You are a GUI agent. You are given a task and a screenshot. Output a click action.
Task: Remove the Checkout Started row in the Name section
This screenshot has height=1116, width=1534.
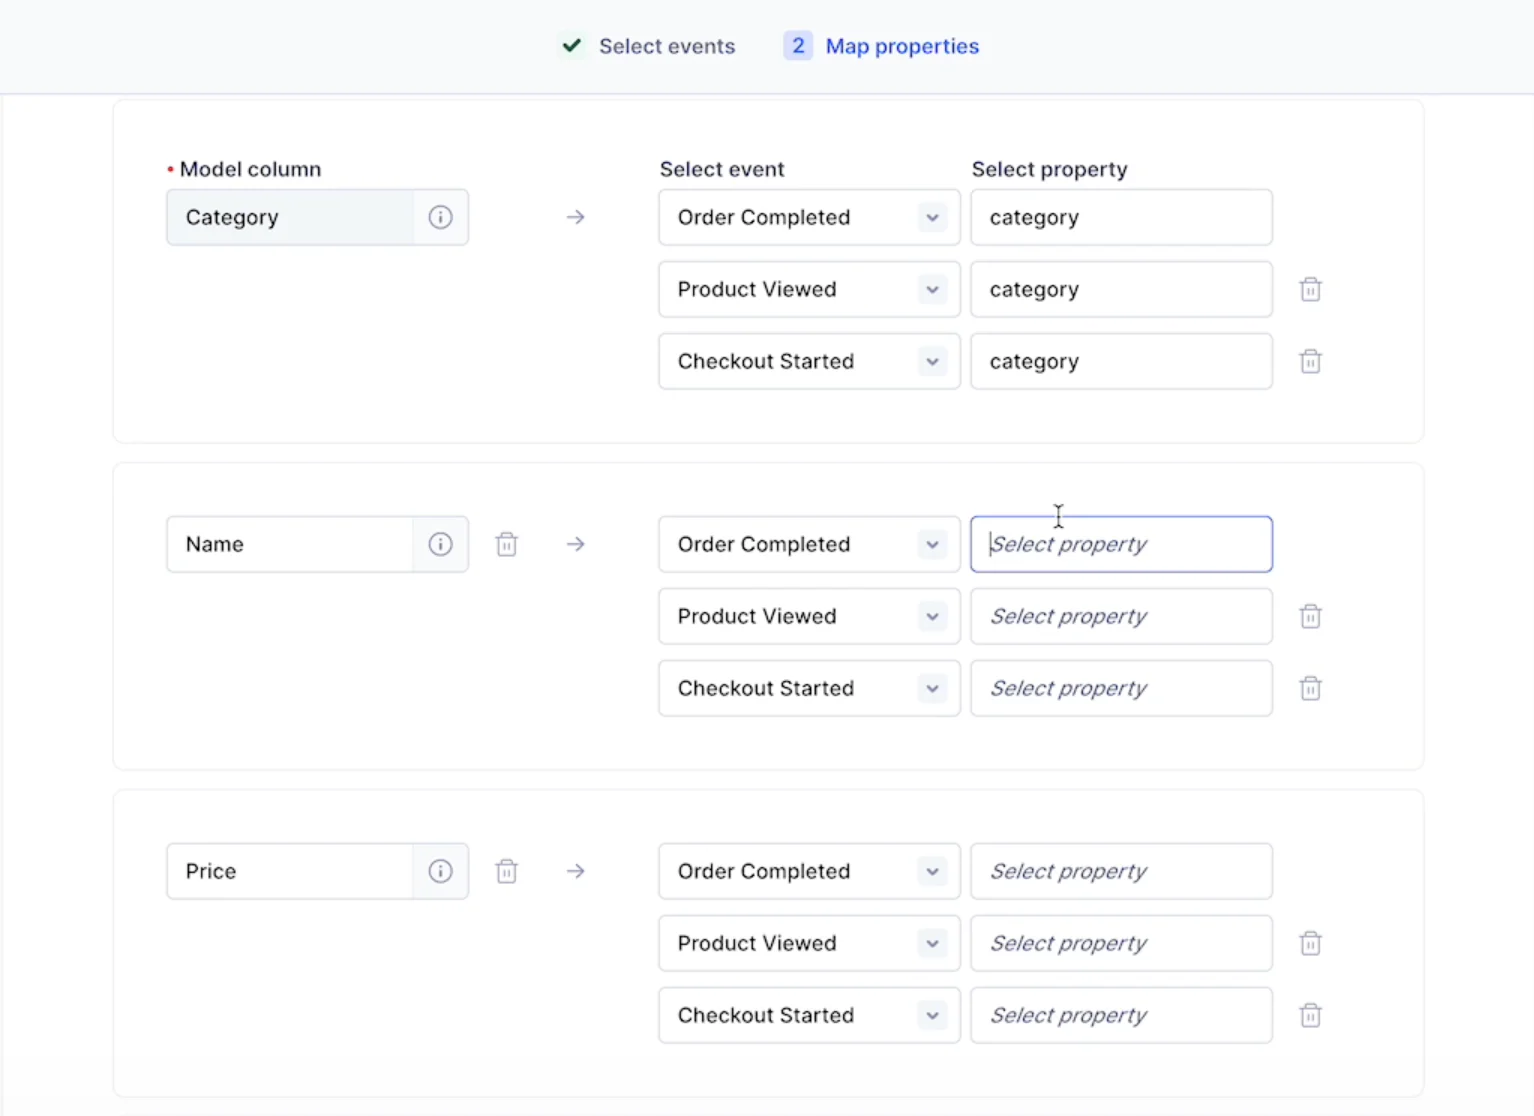point(1311,688)
